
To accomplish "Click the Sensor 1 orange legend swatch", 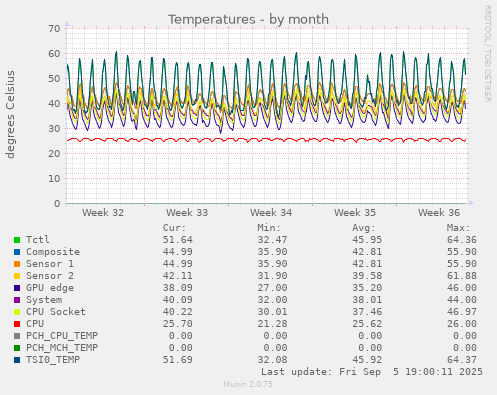I will (x=17, y=264).
